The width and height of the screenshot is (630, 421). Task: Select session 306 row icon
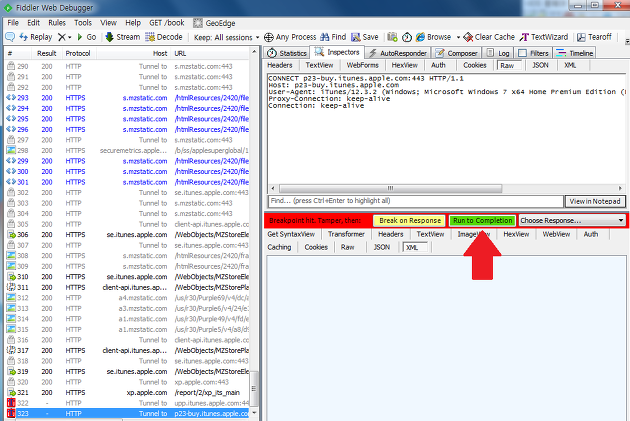click(11, 235)
